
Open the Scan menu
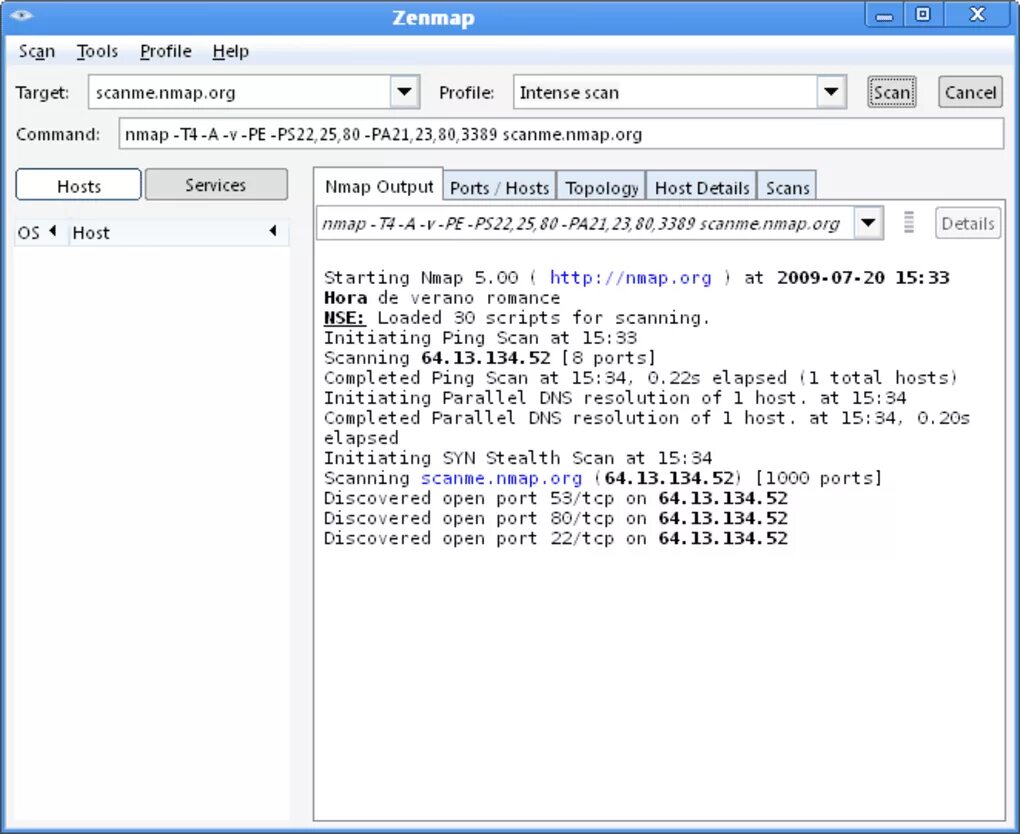click(x=36, y=51)
